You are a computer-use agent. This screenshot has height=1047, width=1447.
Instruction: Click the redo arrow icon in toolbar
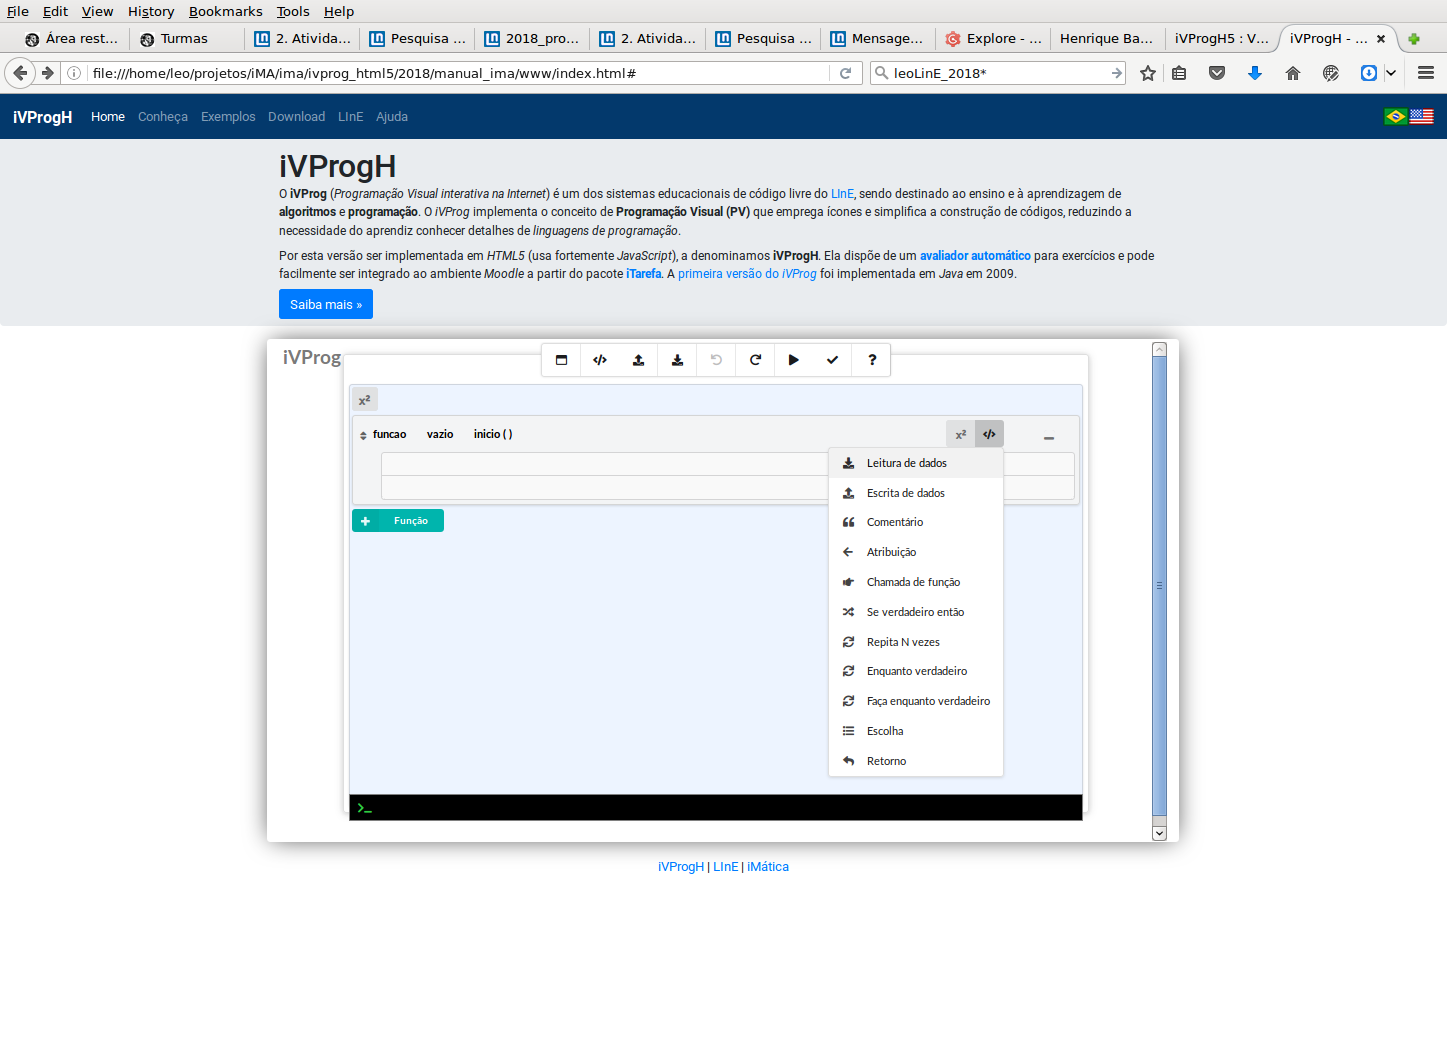(755, 360)
